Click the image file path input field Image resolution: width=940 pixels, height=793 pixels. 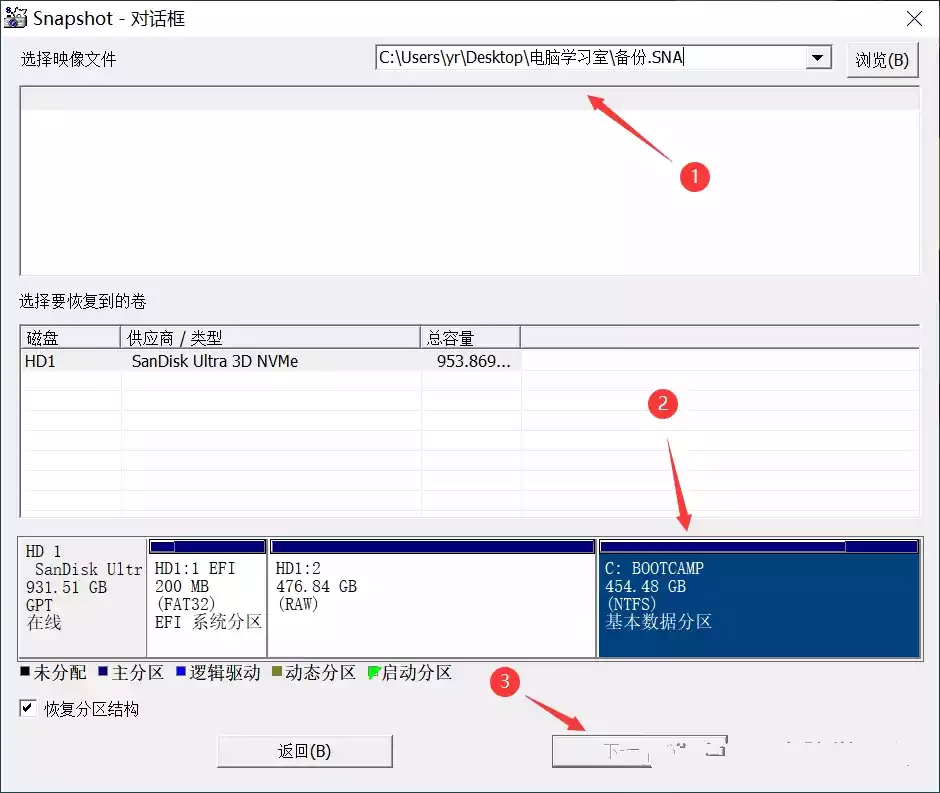590,58
